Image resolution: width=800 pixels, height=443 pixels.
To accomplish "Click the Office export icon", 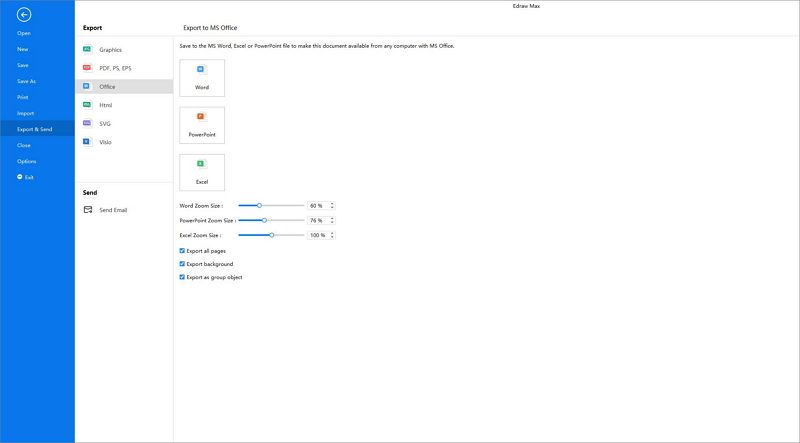I will click(87, 86).
